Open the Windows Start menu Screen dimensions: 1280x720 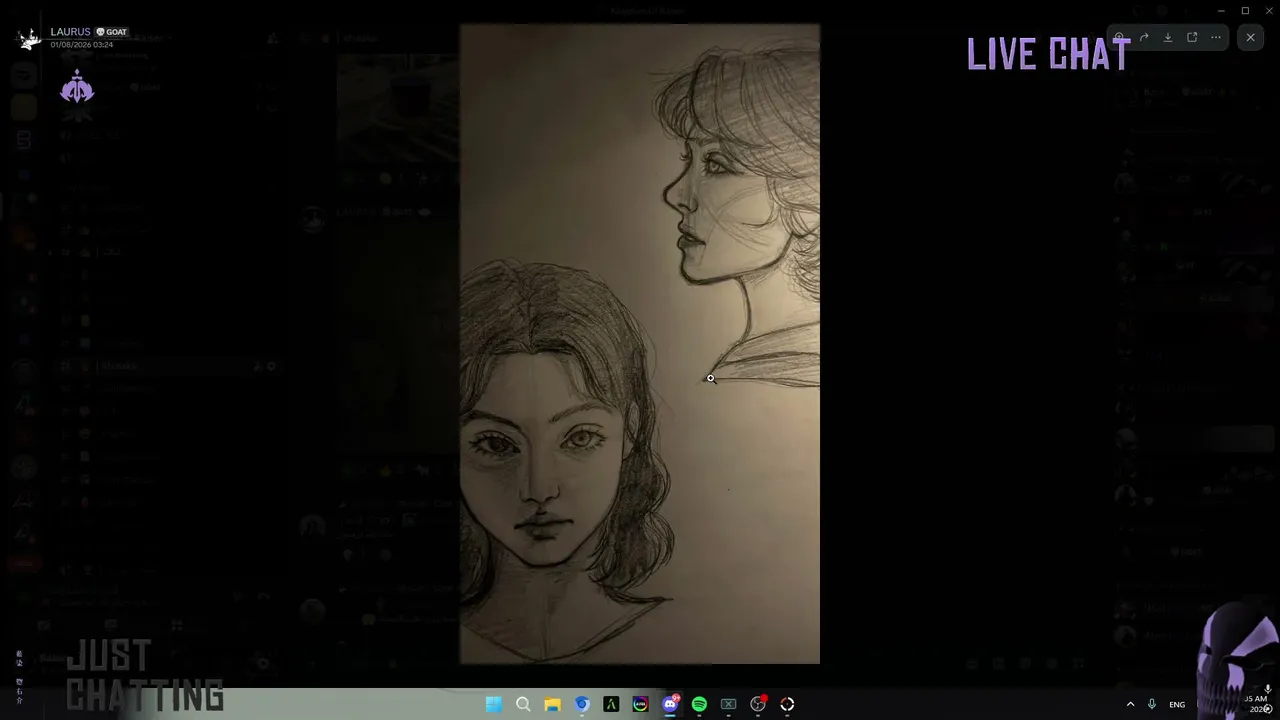[494, 704]
